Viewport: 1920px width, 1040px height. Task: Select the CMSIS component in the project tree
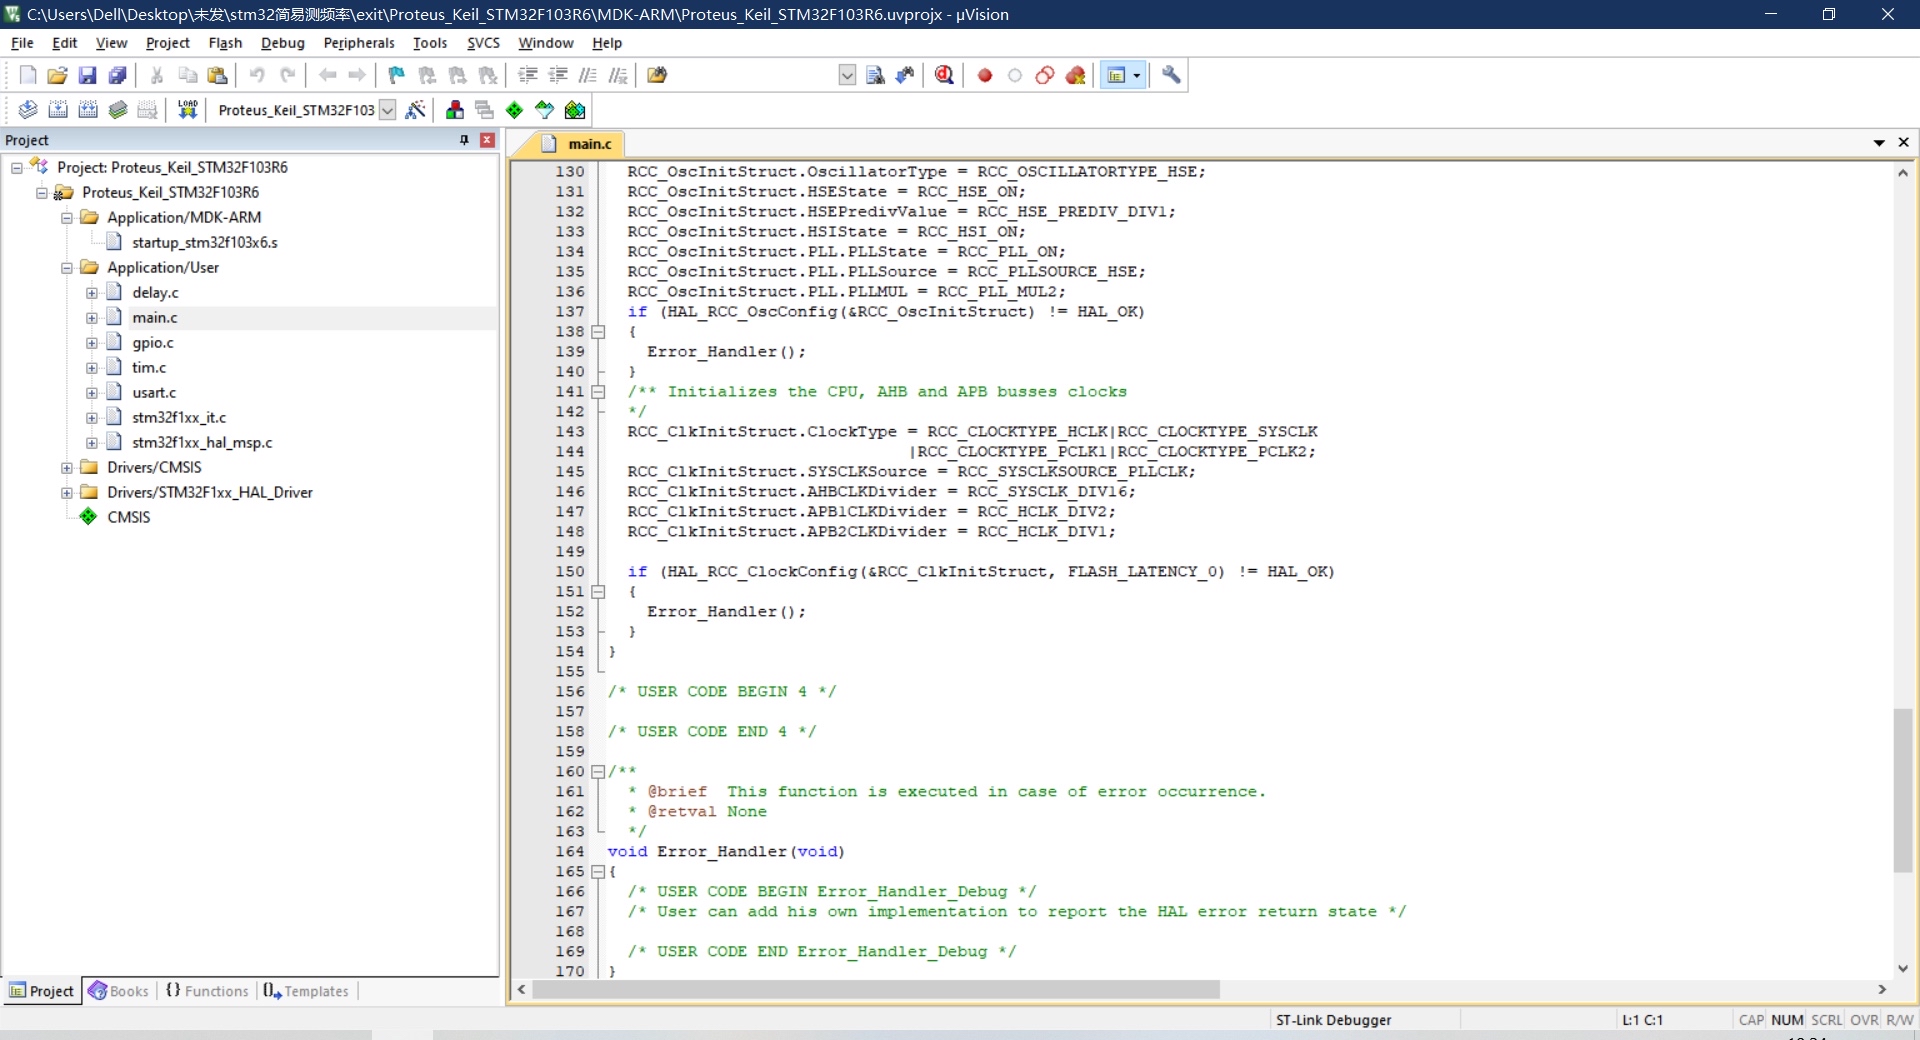[x=129, y=517]
